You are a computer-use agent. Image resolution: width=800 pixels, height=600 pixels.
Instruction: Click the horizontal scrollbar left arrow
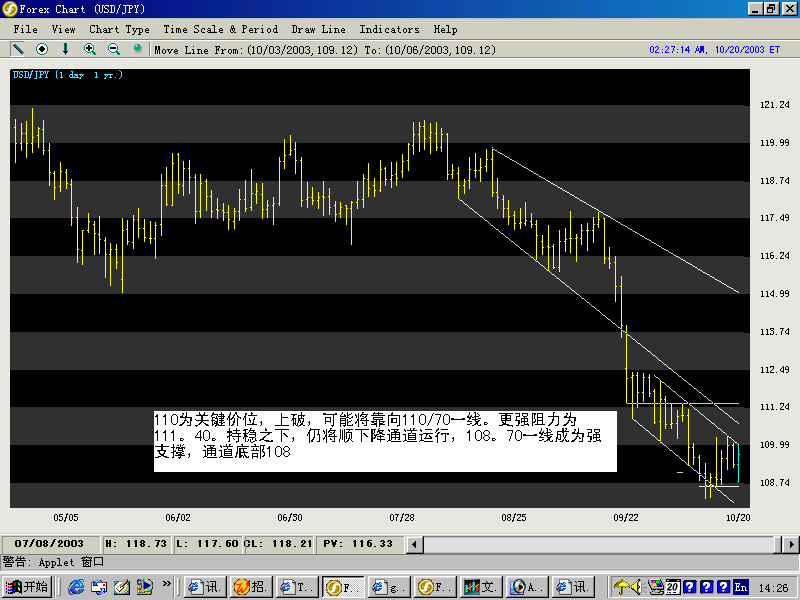413,543
